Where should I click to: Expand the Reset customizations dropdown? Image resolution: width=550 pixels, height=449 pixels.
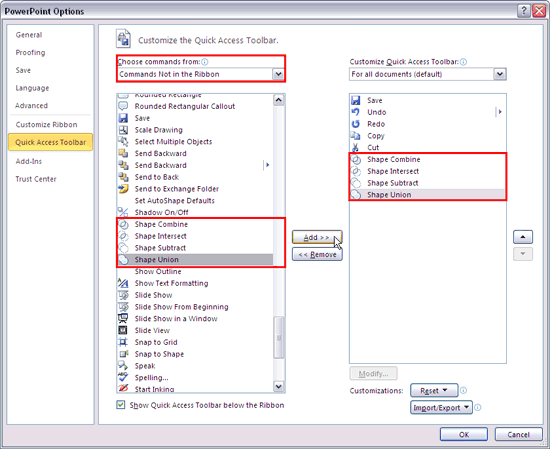click(434, 390)
